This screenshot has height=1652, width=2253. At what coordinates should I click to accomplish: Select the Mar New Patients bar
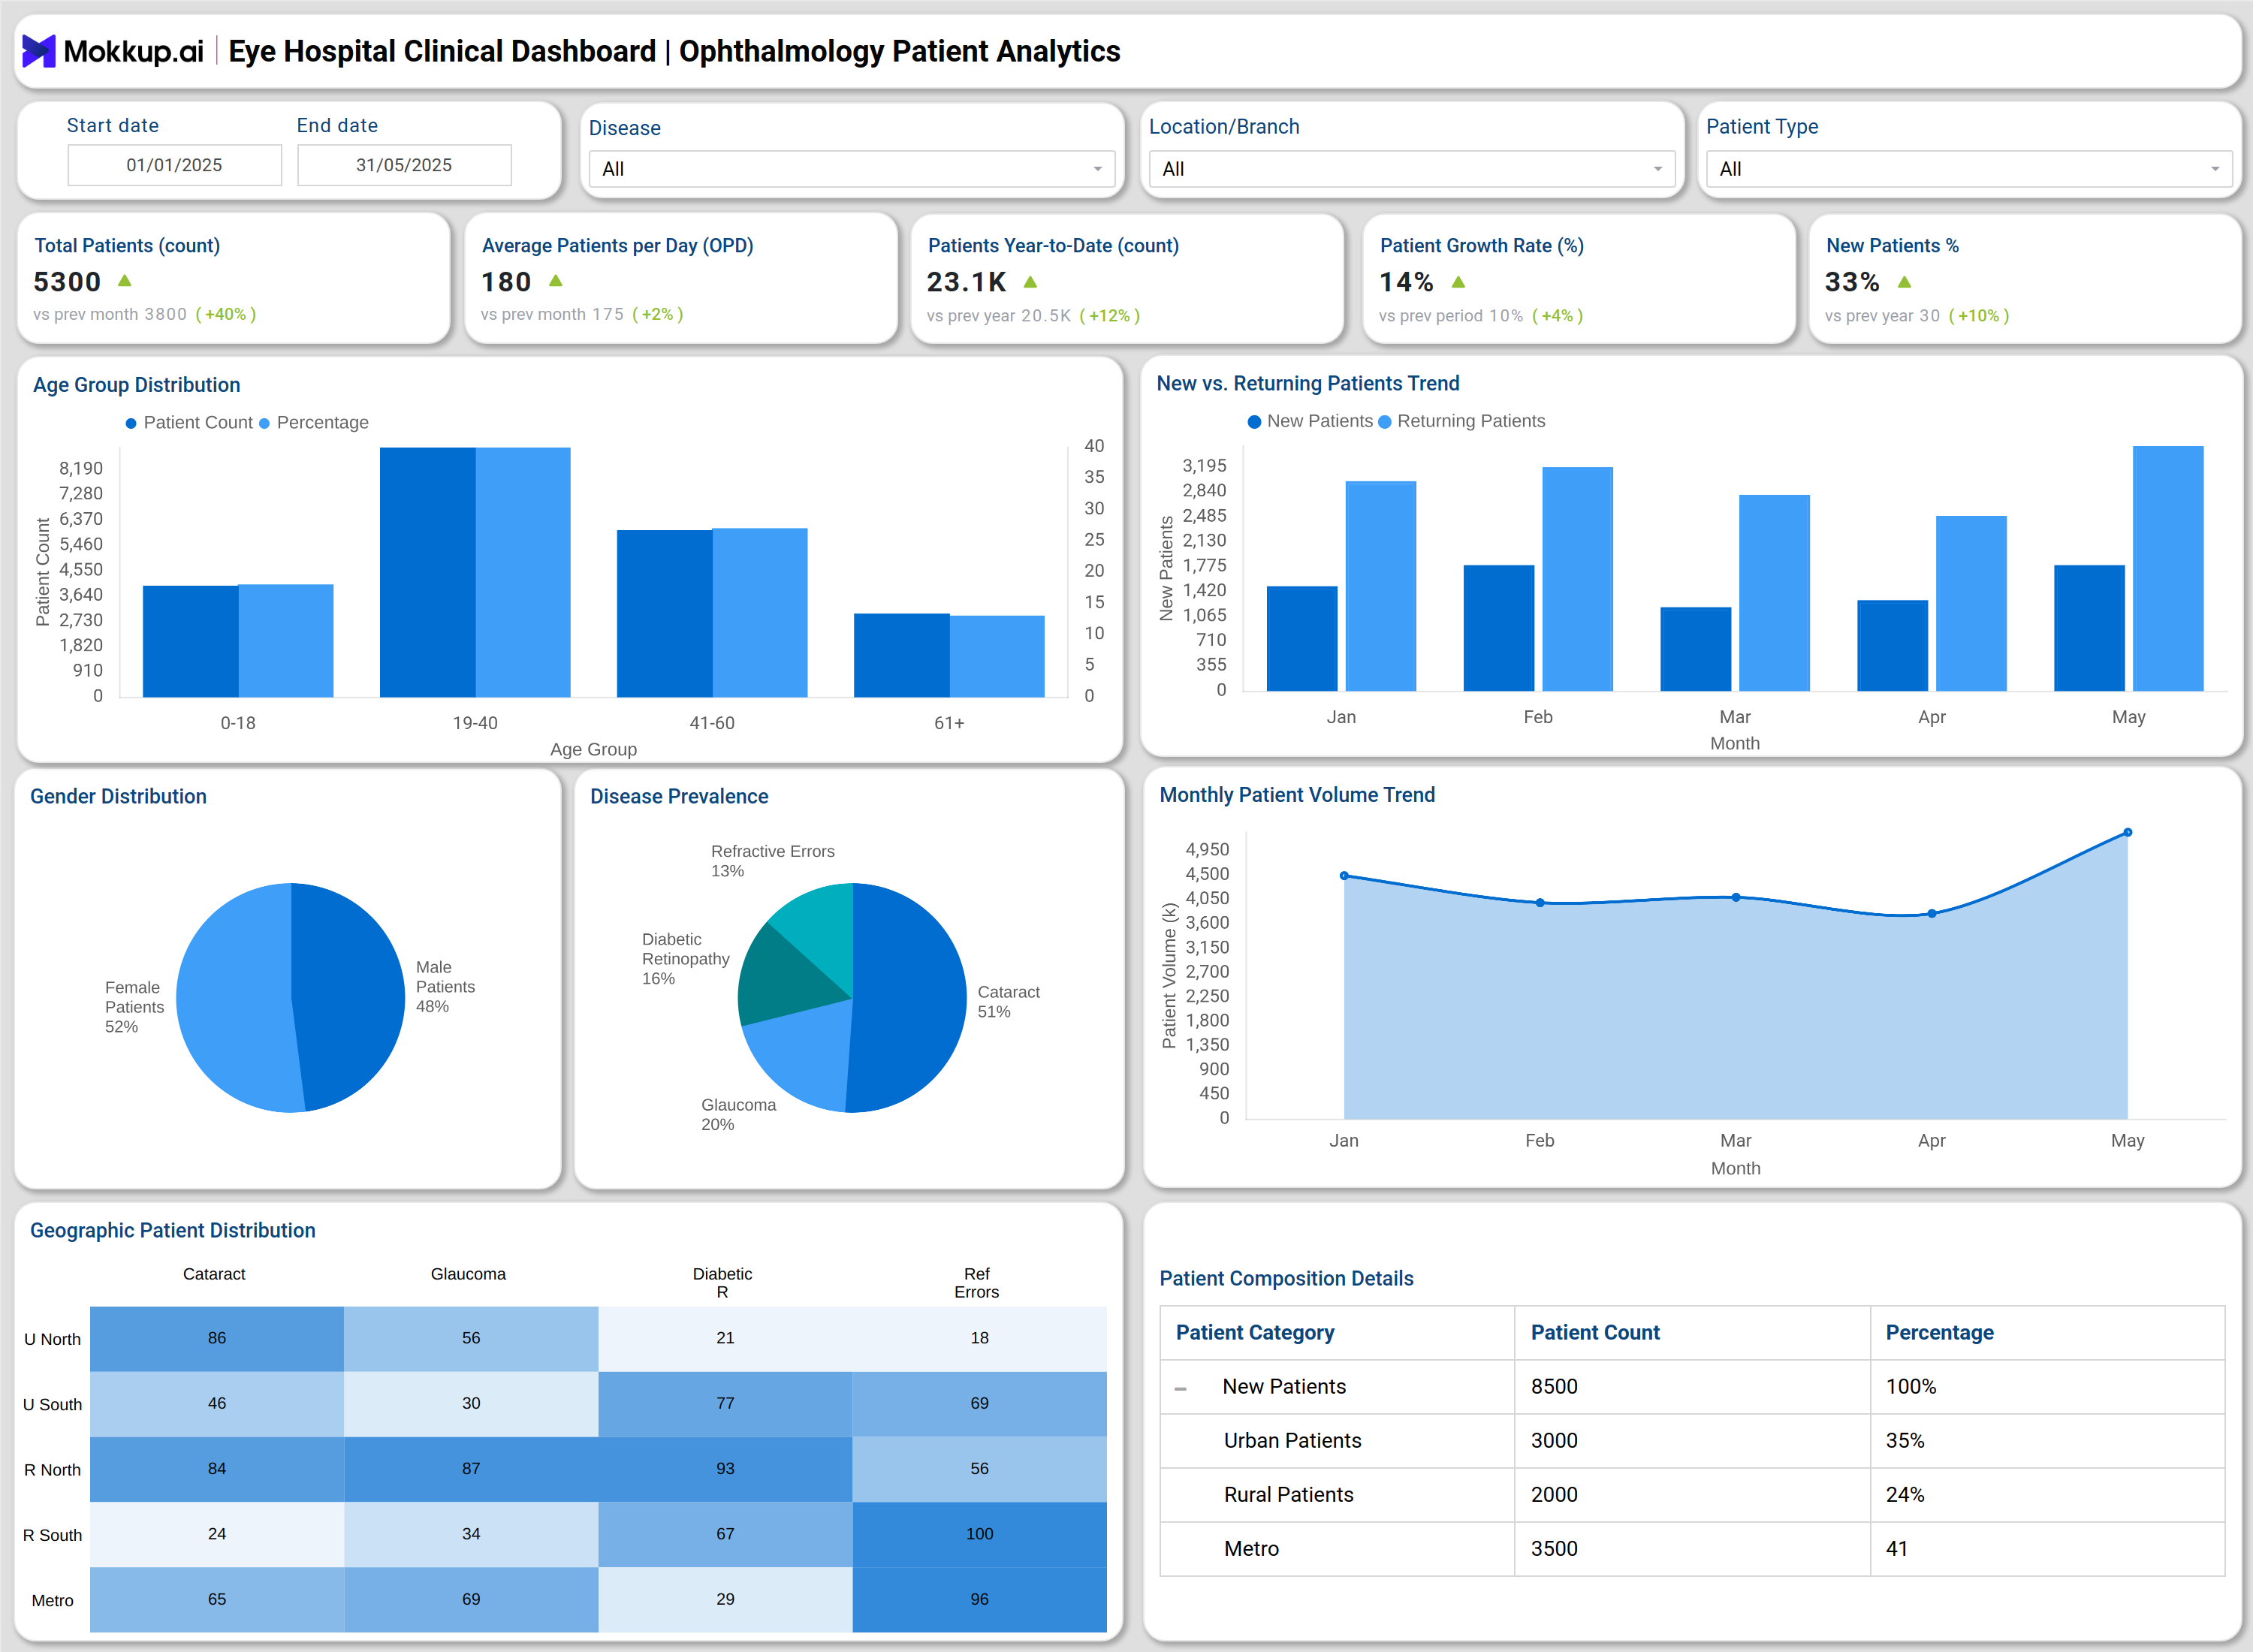pos(1696,649)
